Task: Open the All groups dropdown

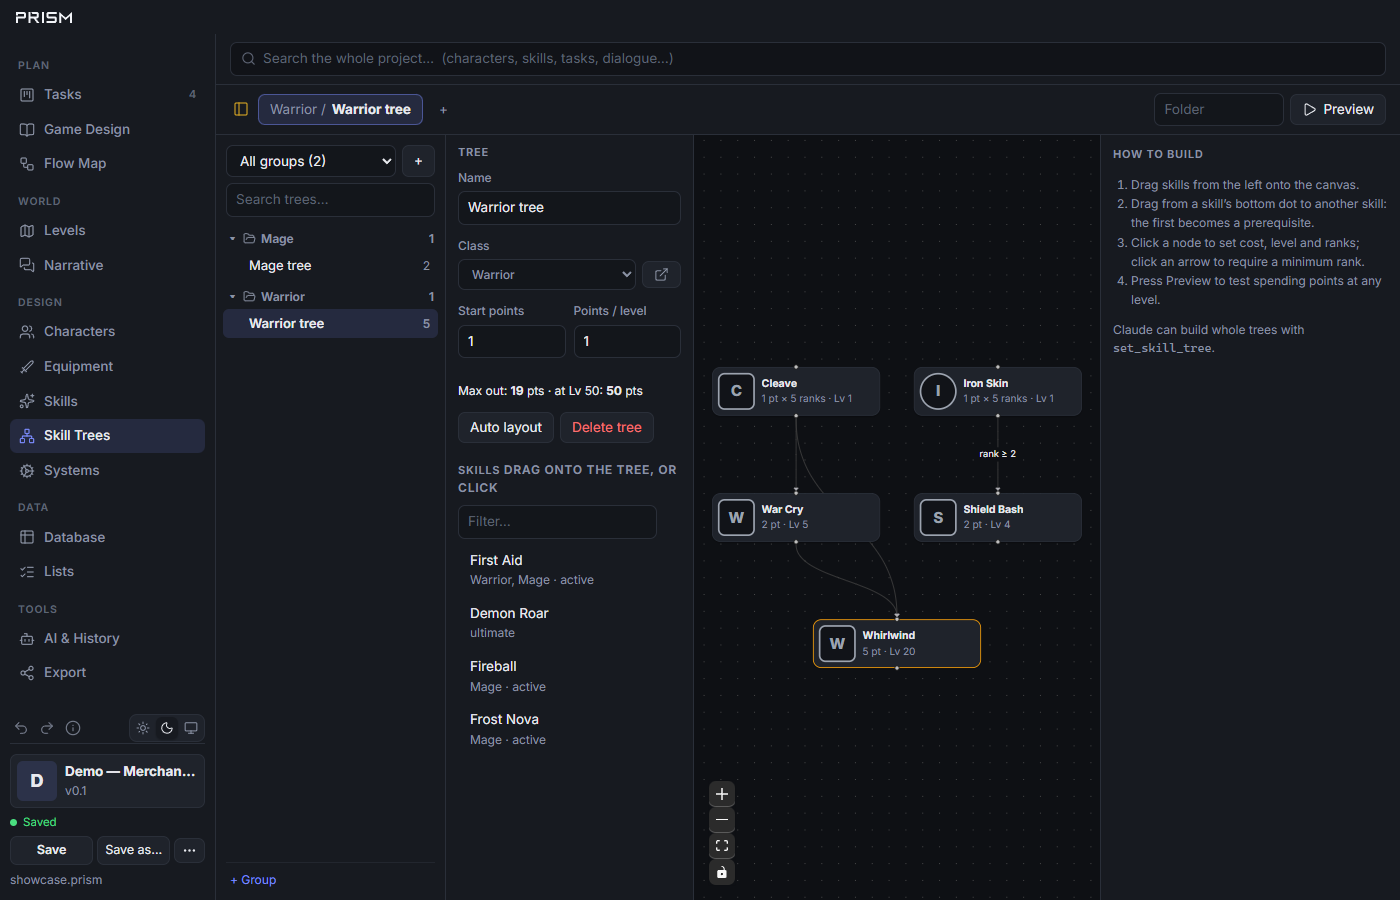Action: pos(311,161)
